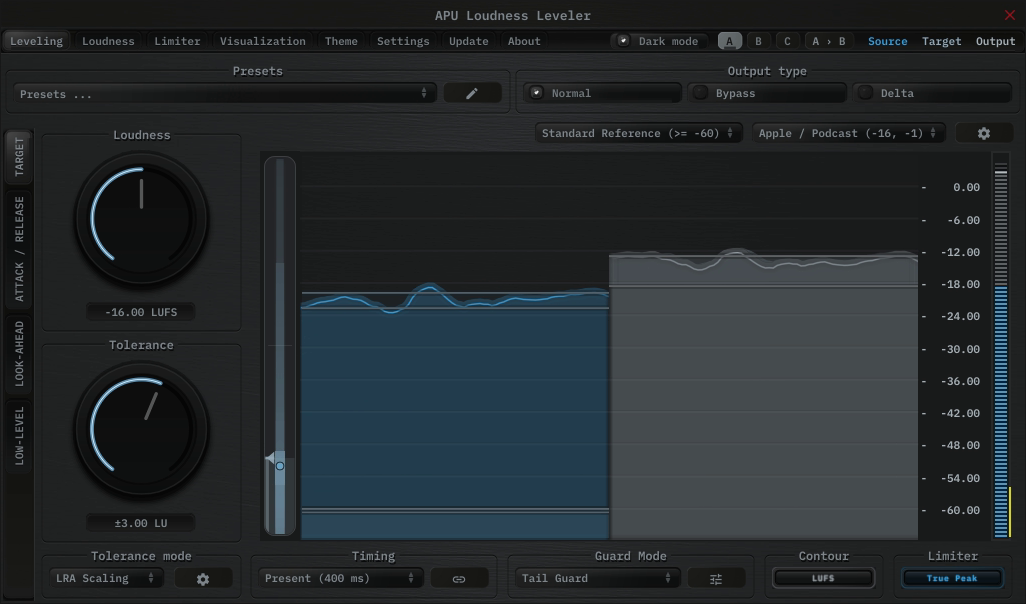Toggle the True Peak limiter button
This screenshot has width=1026, height=604.
coord(951,578)
